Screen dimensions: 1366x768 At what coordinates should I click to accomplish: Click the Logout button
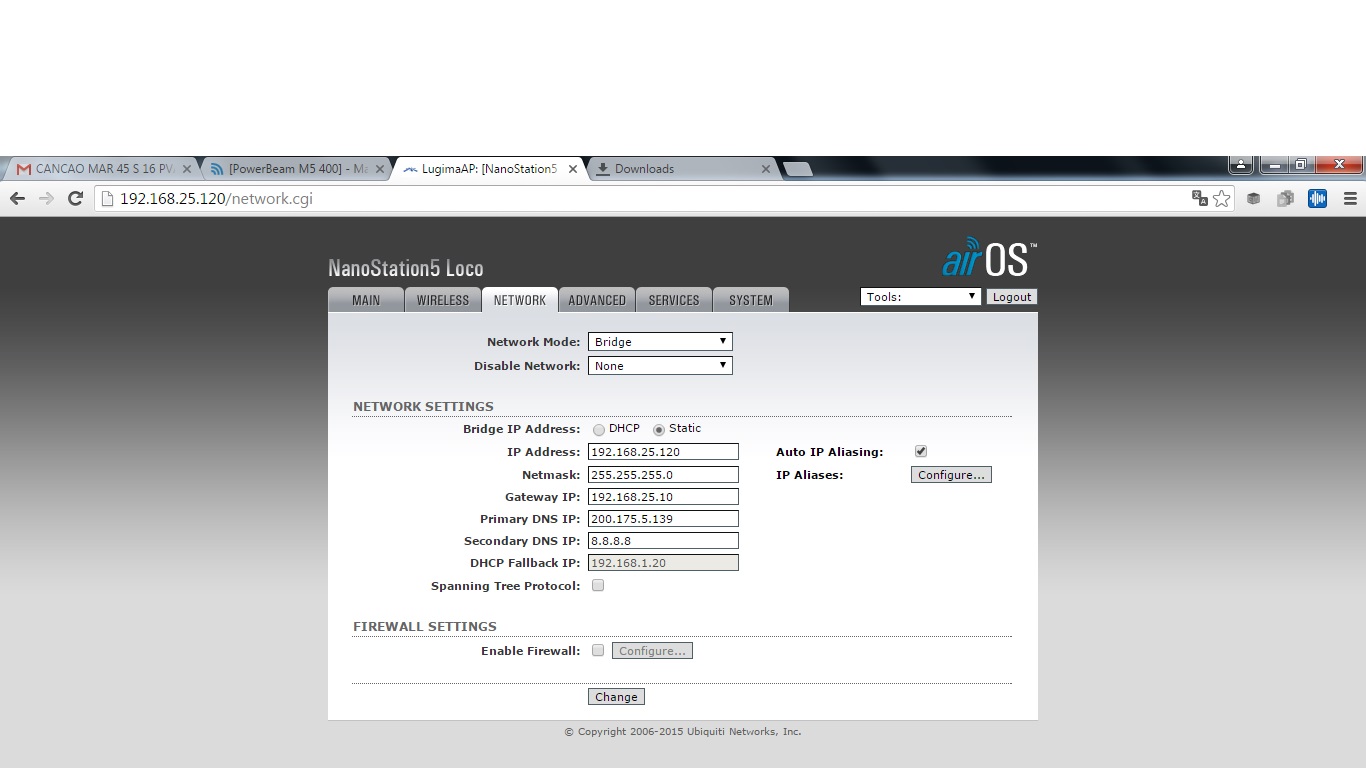tap(1012, 297)
